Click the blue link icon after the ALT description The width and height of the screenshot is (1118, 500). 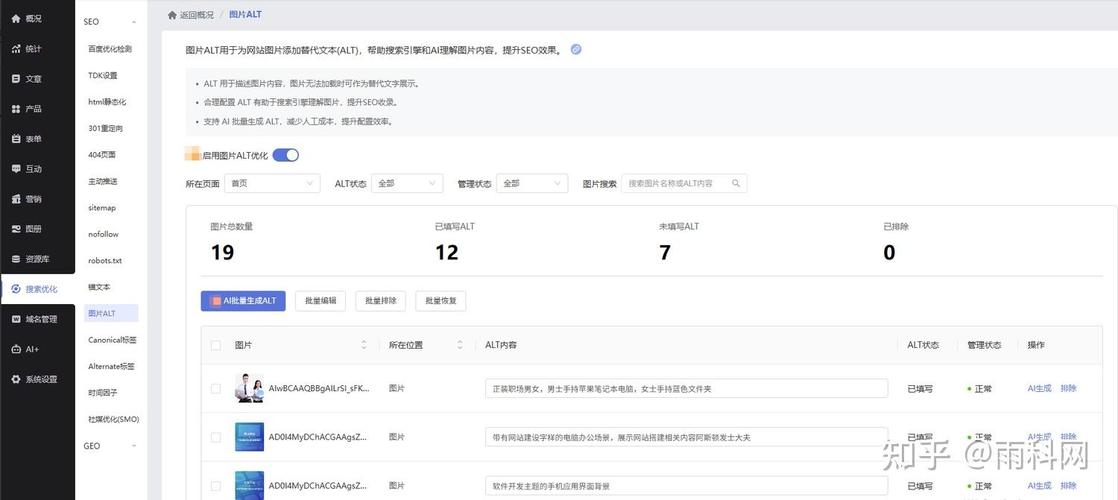576,49
